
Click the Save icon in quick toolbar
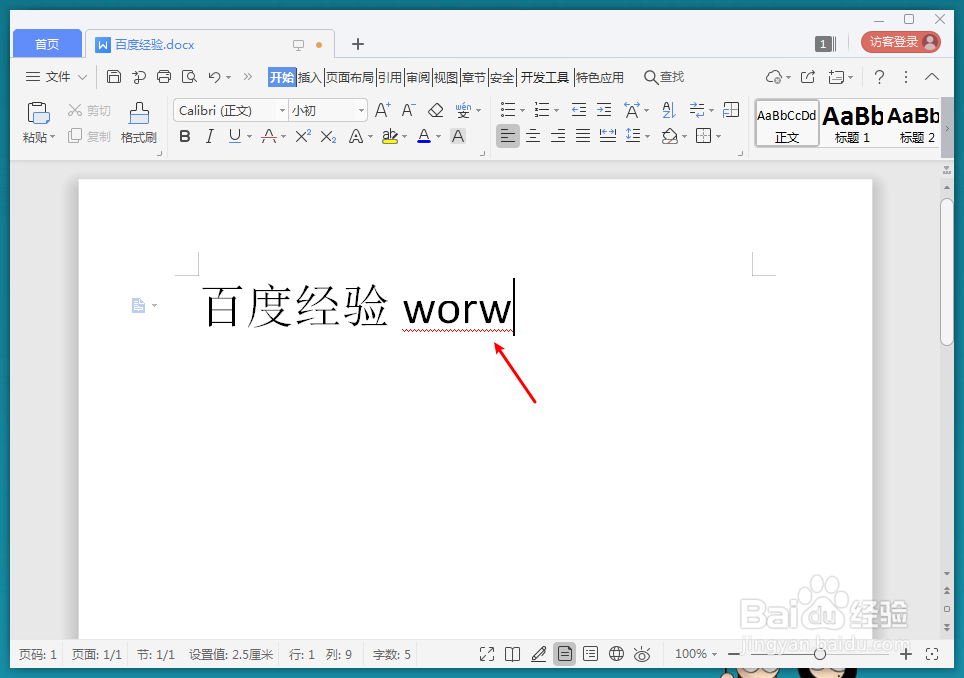tap(114, 77)
